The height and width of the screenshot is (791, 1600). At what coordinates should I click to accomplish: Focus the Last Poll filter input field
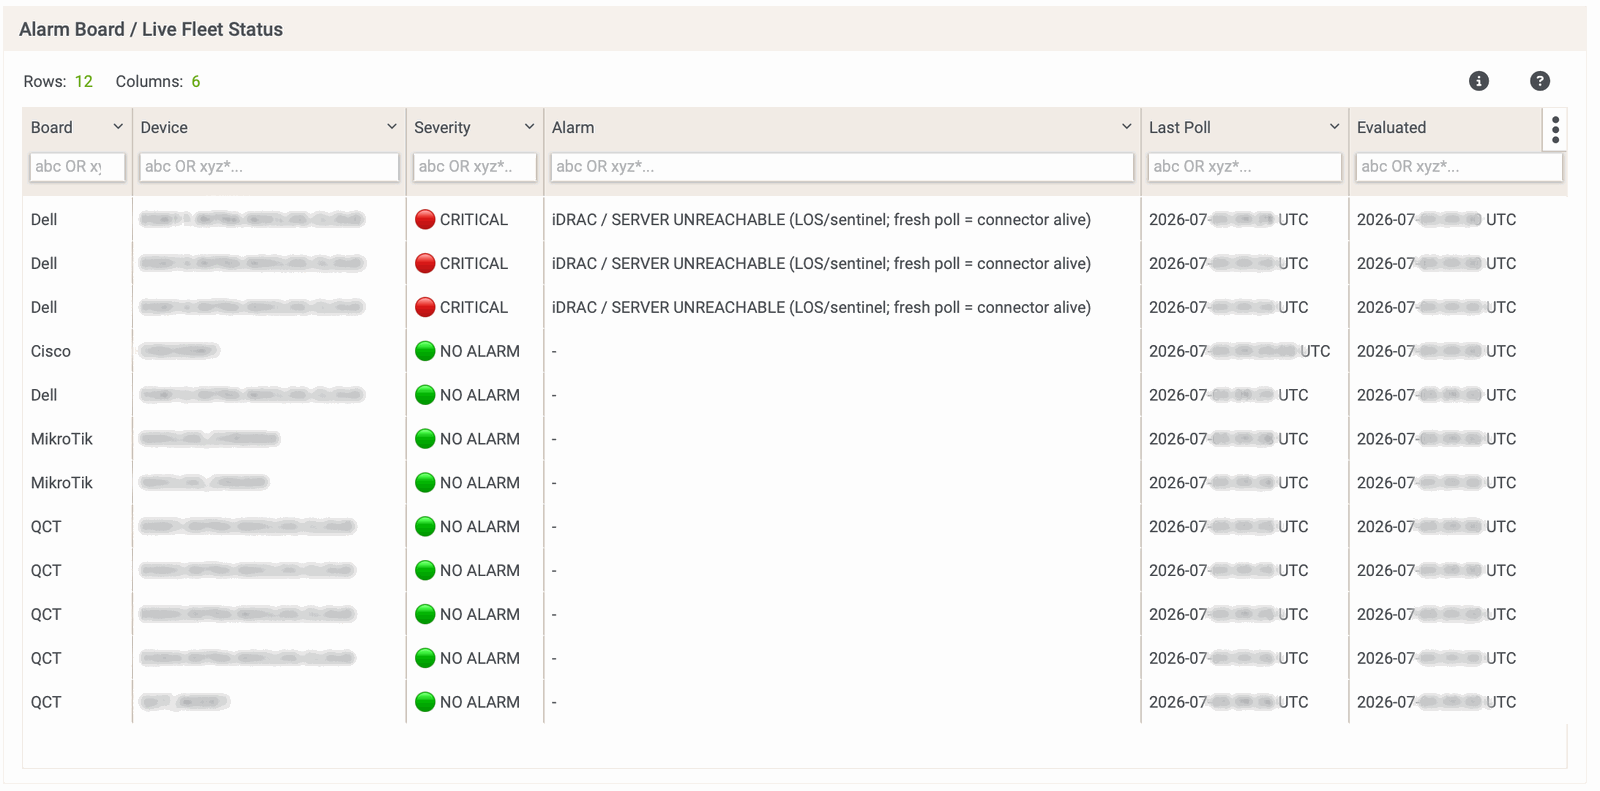click(1245, 167)
